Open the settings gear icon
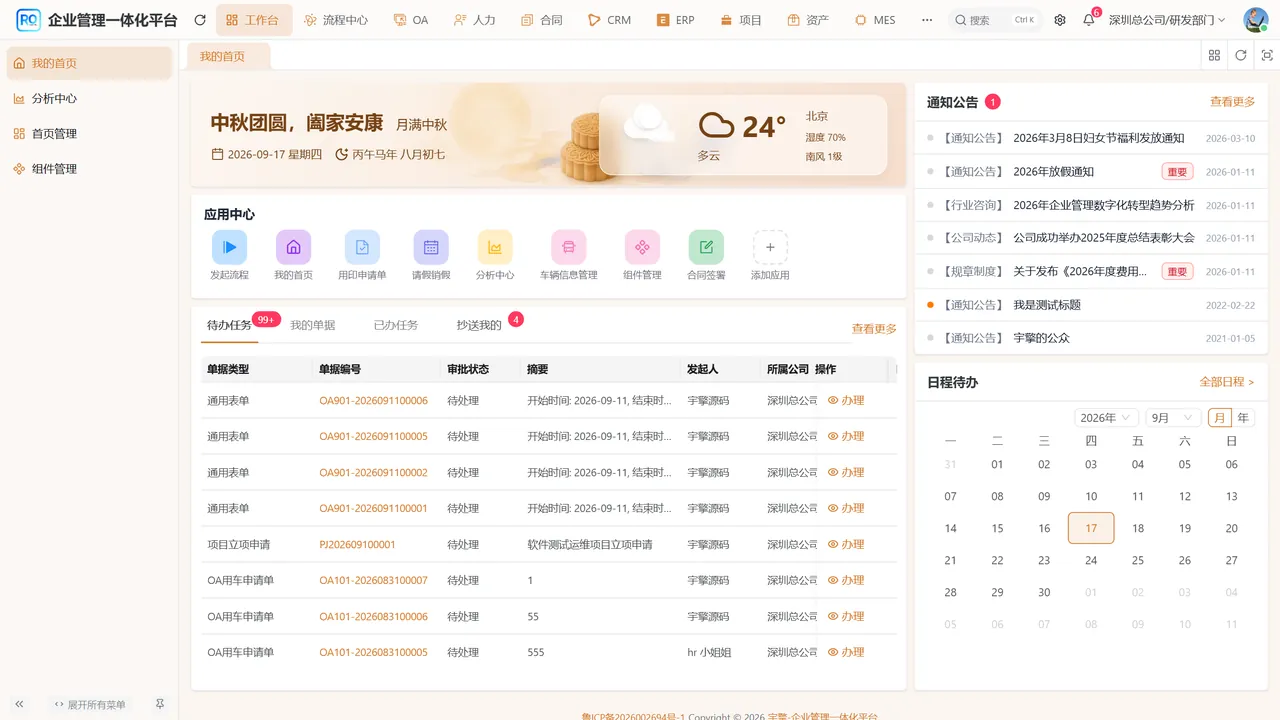The image size is (1280, 720). pyautogui.click(x=1060, y=20)
